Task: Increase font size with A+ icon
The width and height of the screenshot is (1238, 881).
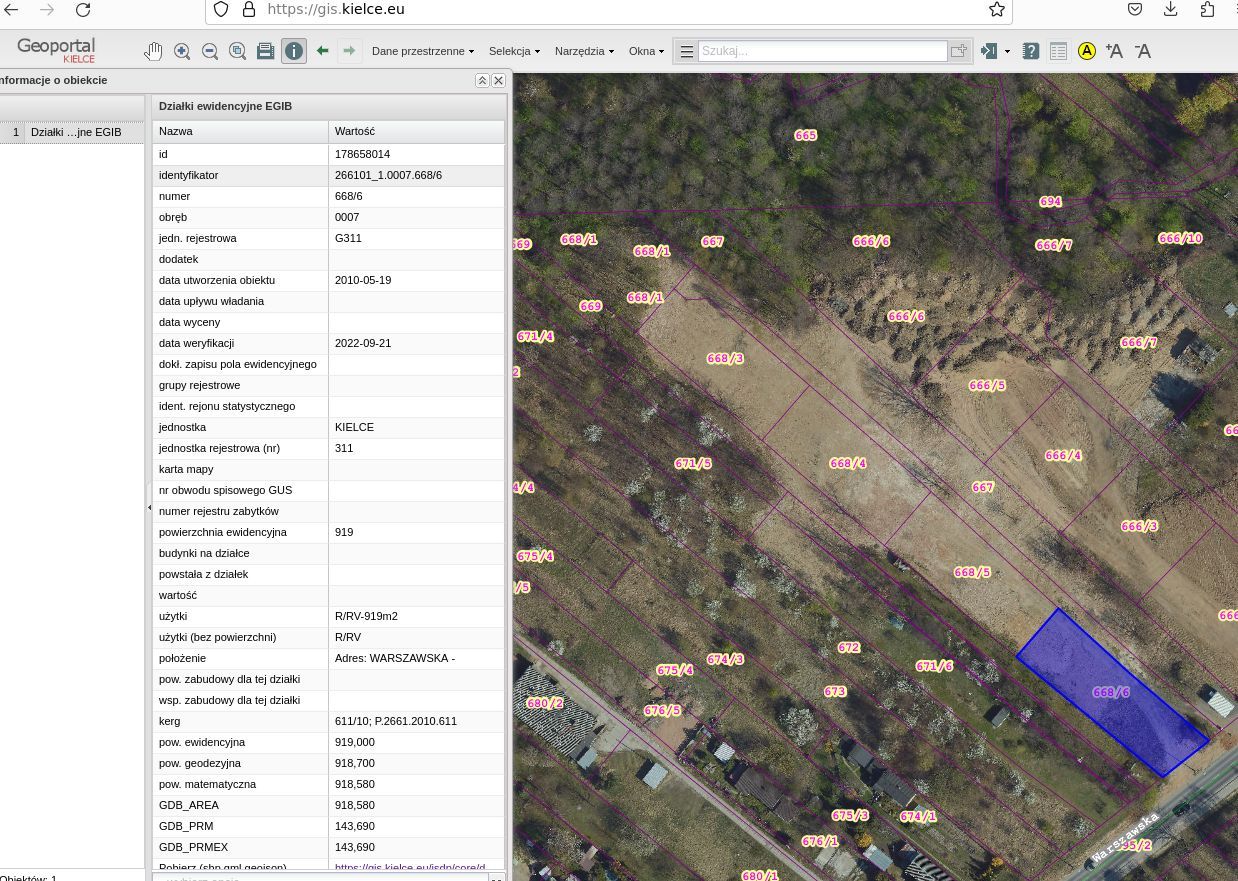Action: (1114, 51)
